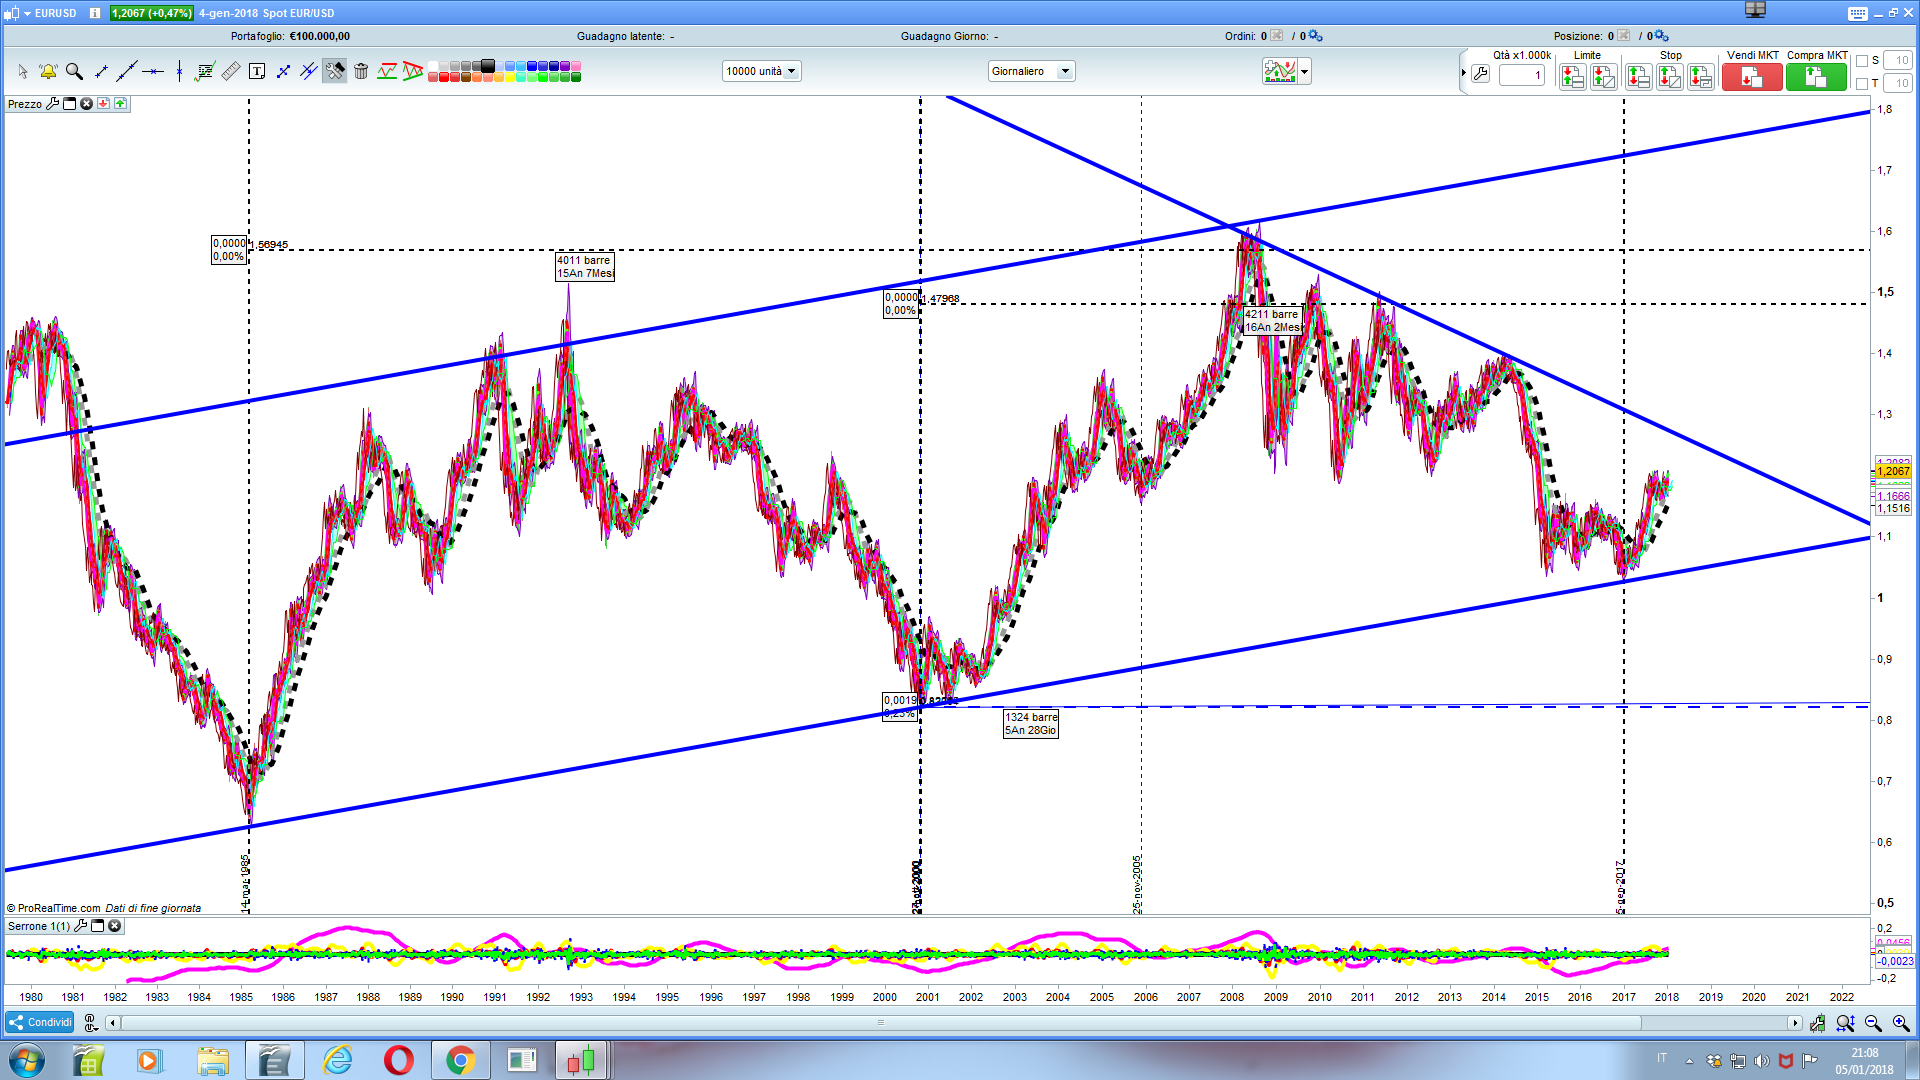
Task: Move Prezzo panel up with green arrow
Action: click(120, 103)
